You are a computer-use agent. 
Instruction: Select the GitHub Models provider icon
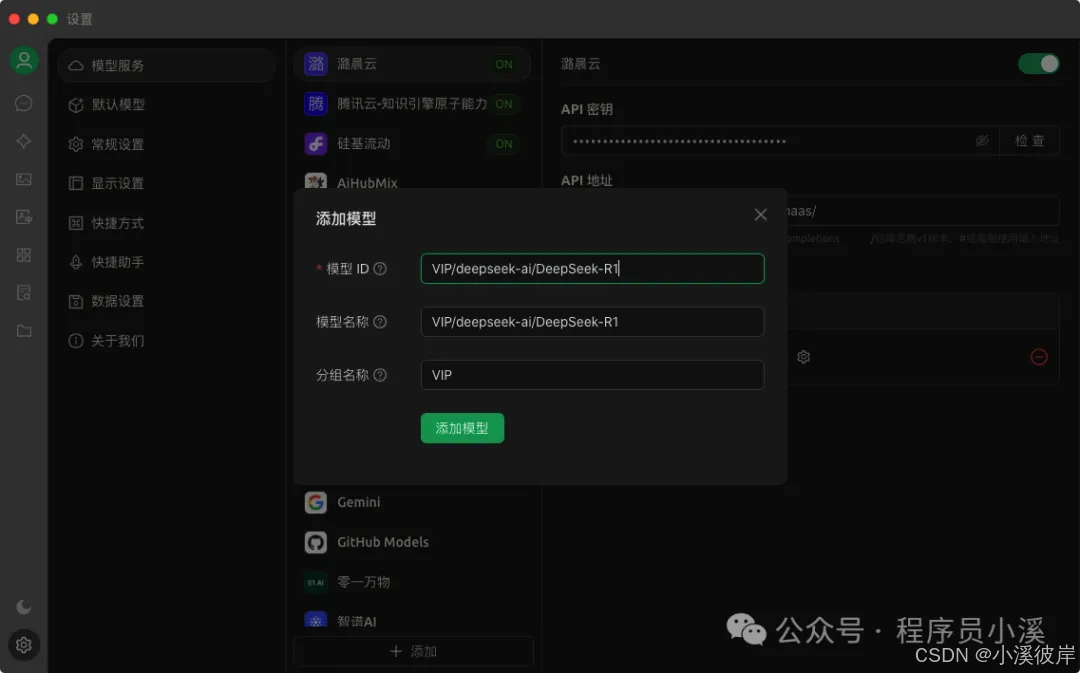point(315,542)
